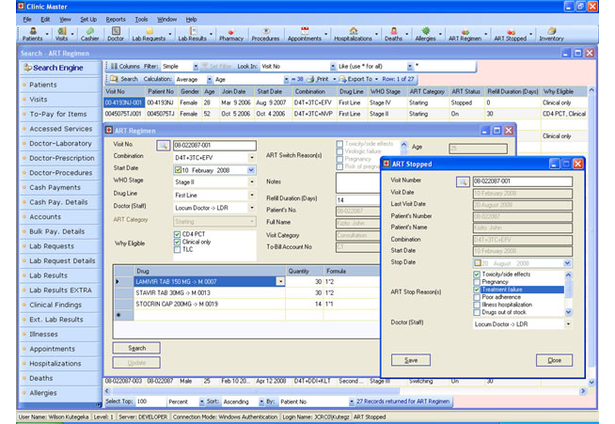The image size is (615, 424).
Task: Open the Deaths toolbar icon
Action: [x=393, y=34]
